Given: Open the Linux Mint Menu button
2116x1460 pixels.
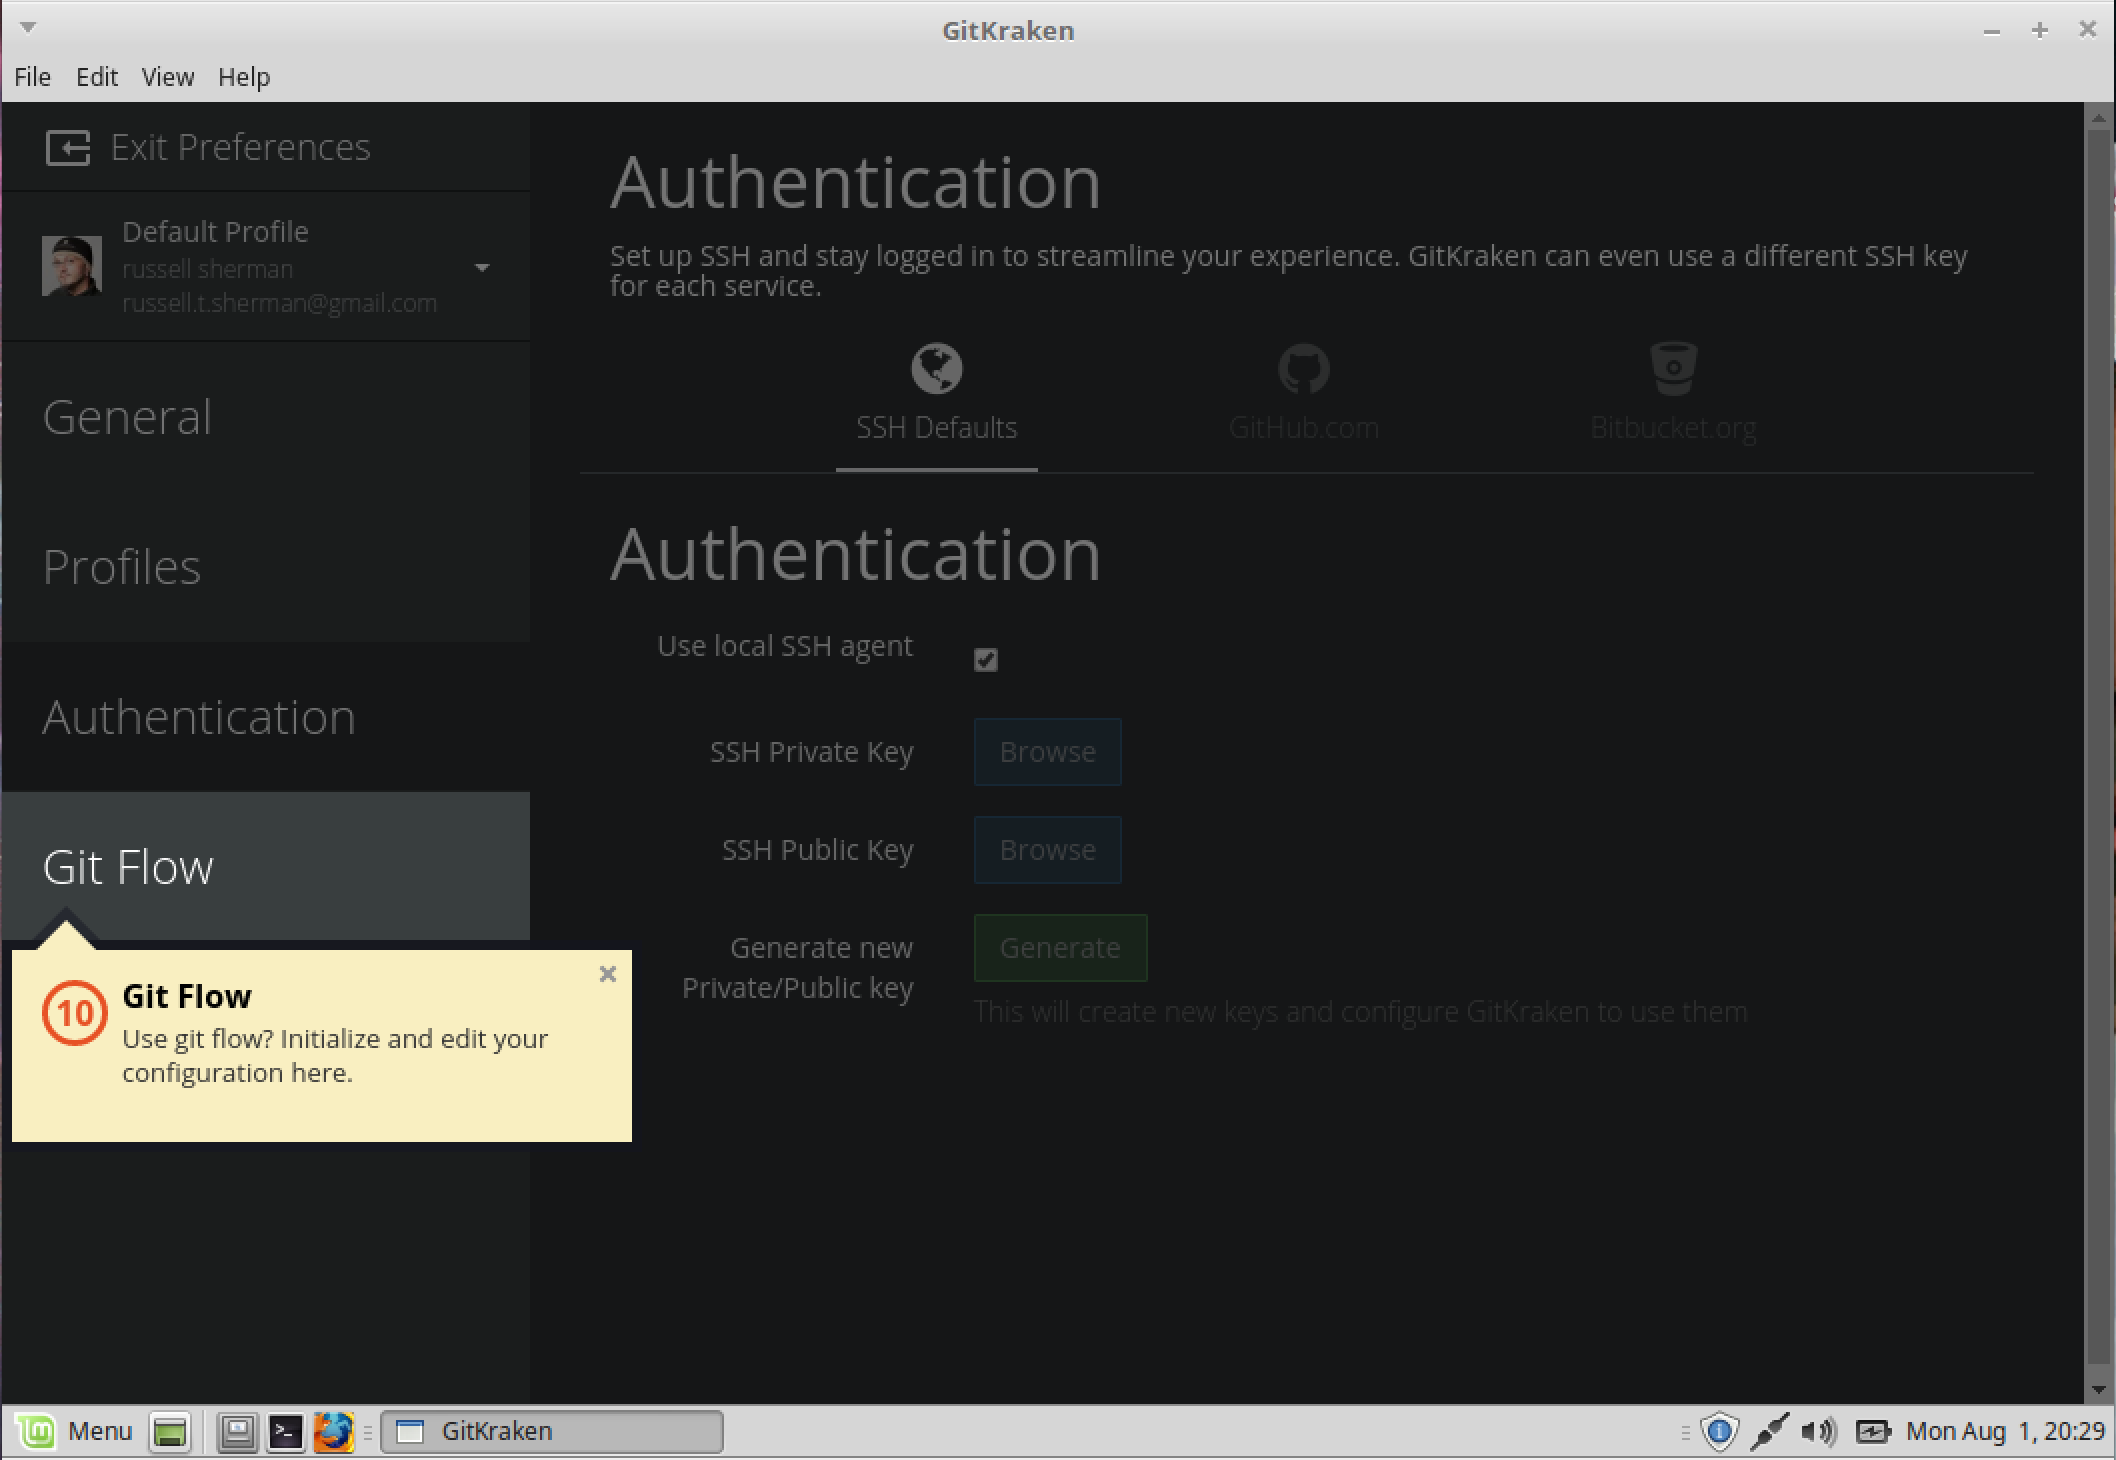Looking at the screenshot, I should pos(76,1432).
